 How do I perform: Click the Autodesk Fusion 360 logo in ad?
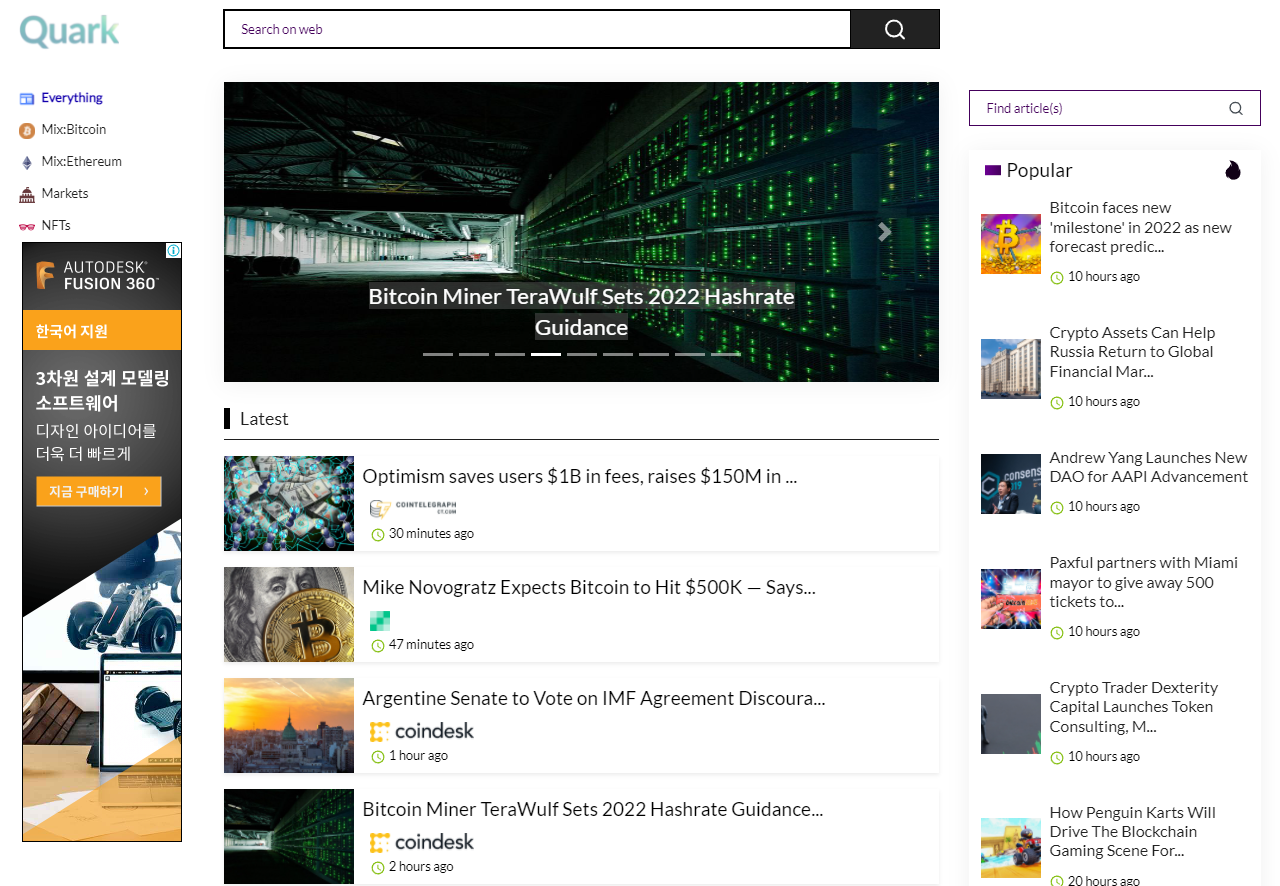(x=97, y=276)
